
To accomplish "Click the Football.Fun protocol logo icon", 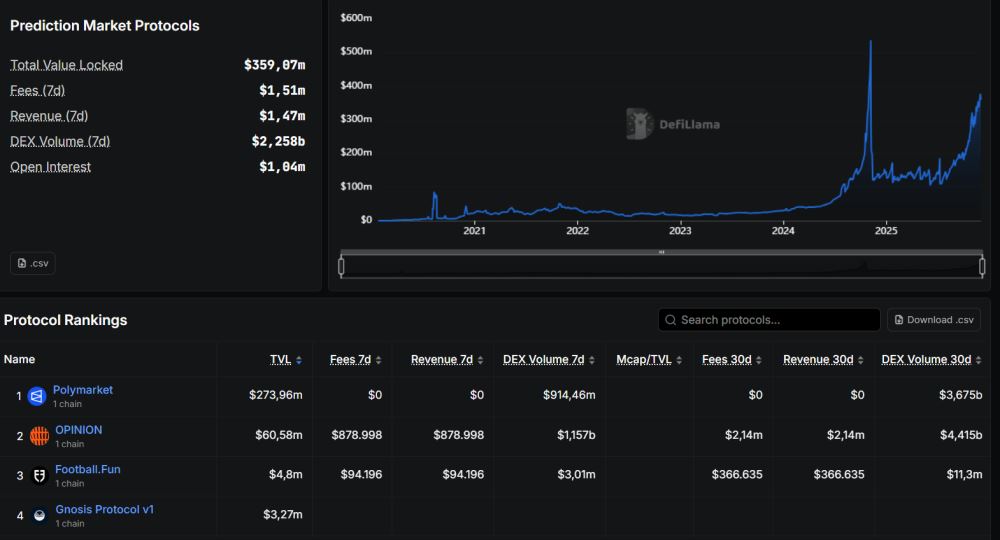I will pos(39,476).
